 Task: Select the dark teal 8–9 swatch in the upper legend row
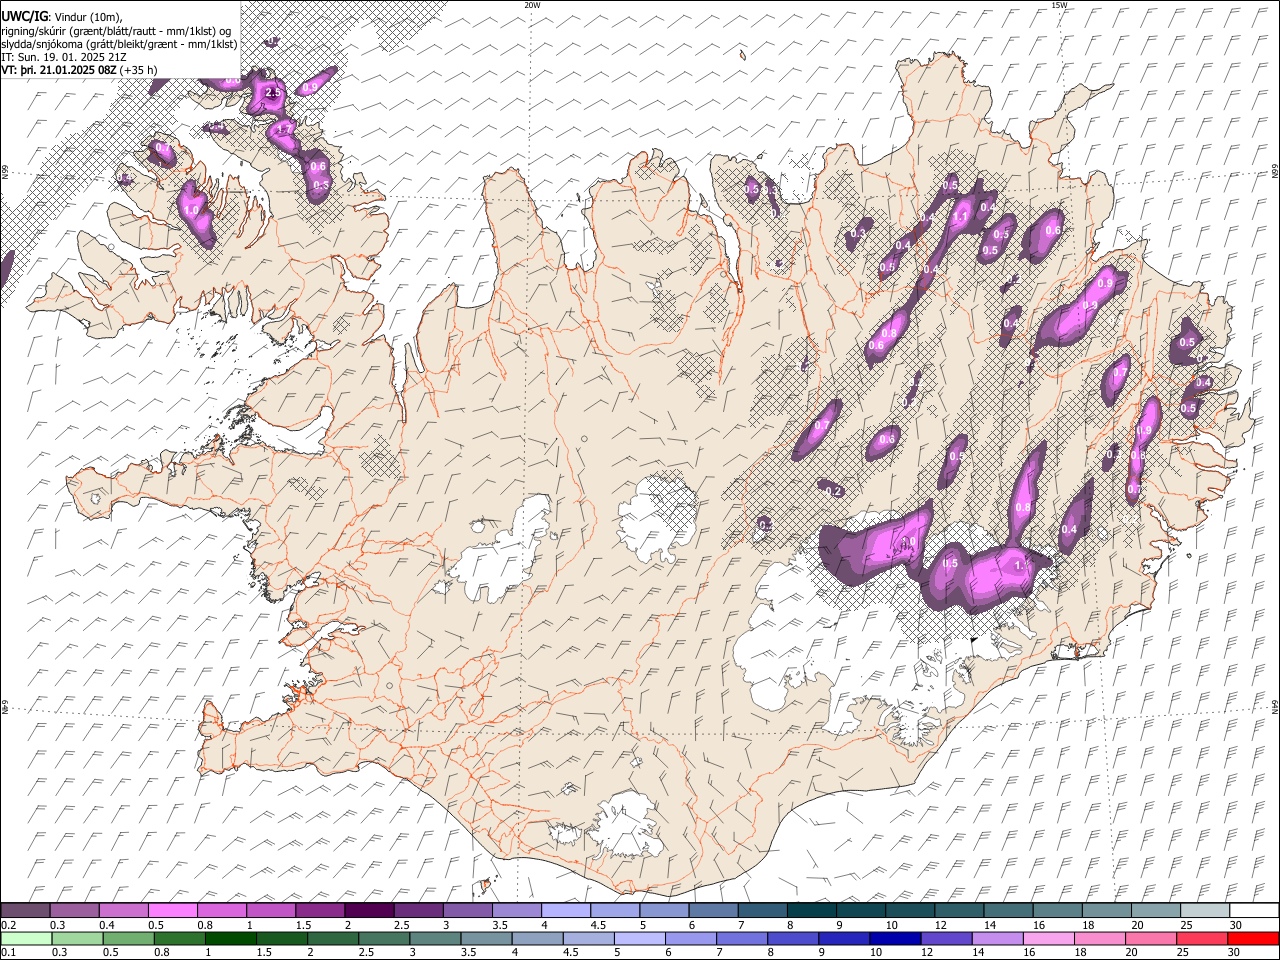pyautogui.click(x=811, y=910)
